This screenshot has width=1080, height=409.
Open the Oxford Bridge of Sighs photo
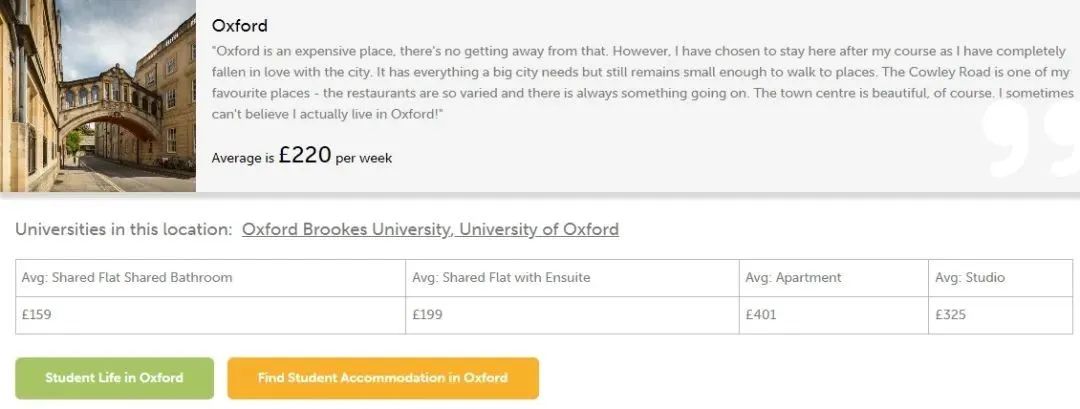pos(98,96)
